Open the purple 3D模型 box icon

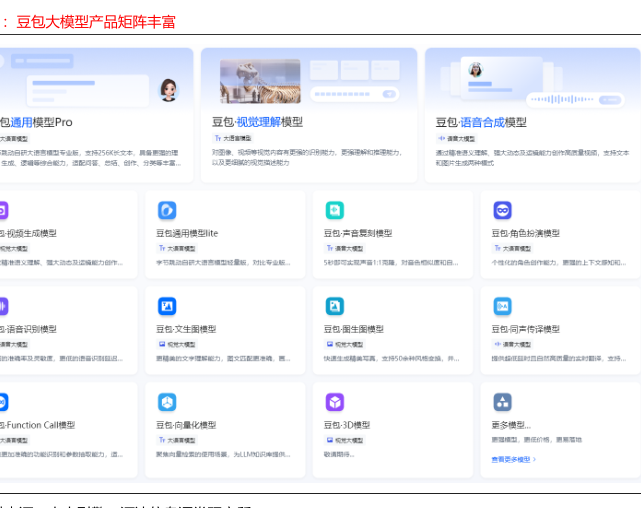tap(334, 402)
